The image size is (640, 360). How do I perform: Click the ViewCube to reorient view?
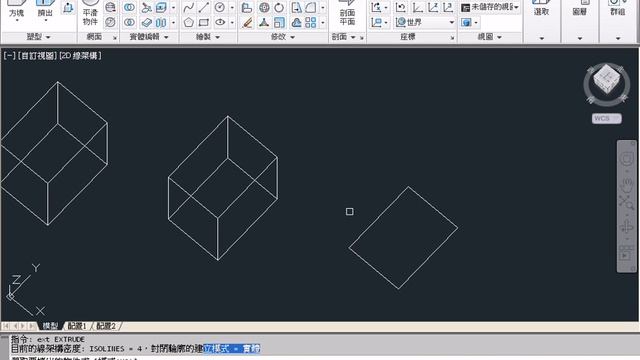click(x=606, y=79)
